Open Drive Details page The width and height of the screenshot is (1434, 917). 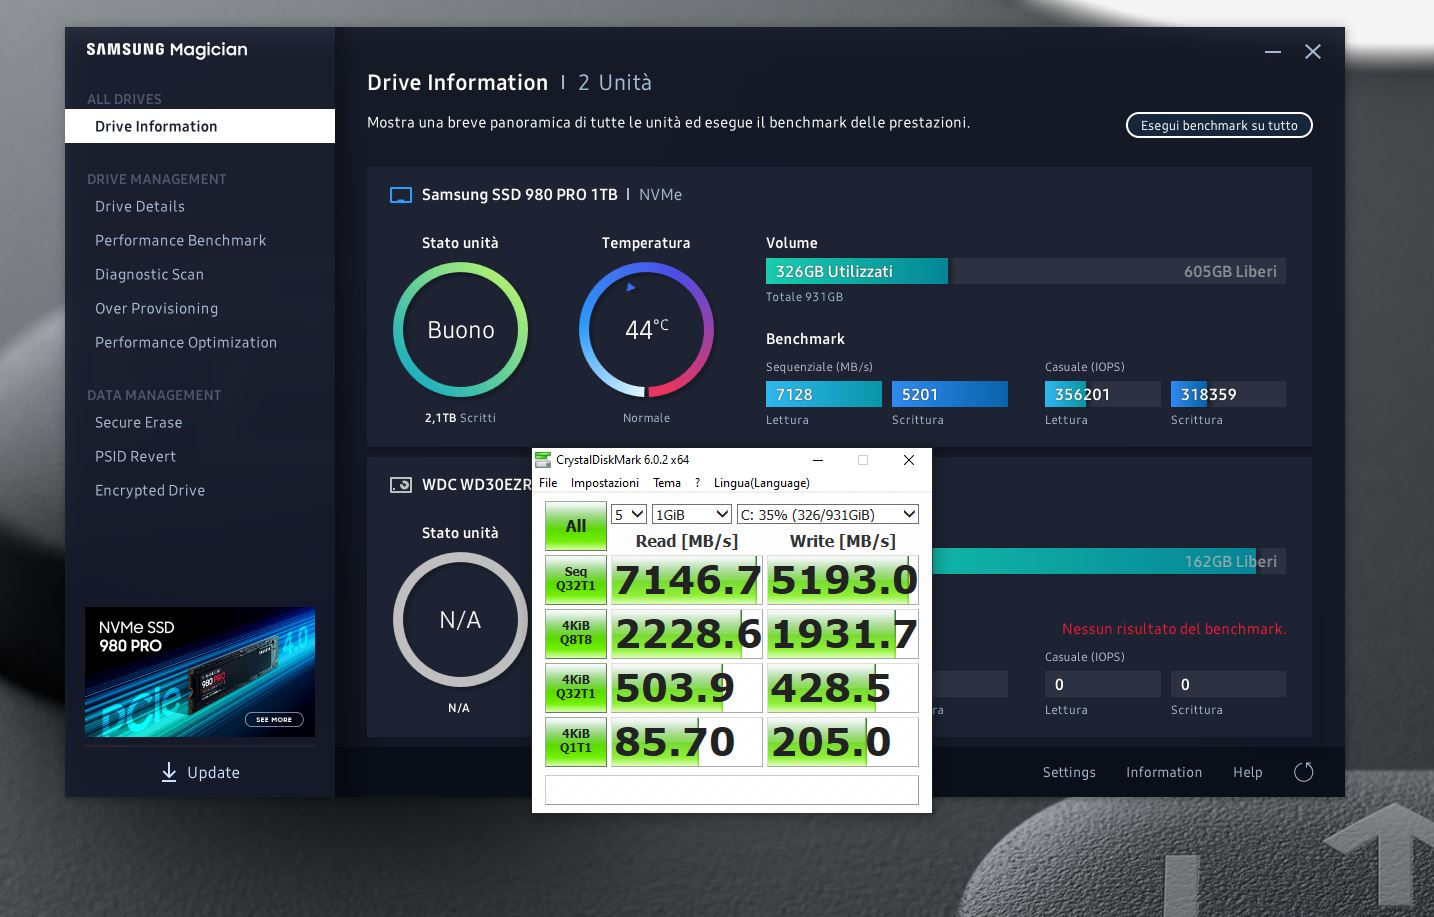(140, 206)
